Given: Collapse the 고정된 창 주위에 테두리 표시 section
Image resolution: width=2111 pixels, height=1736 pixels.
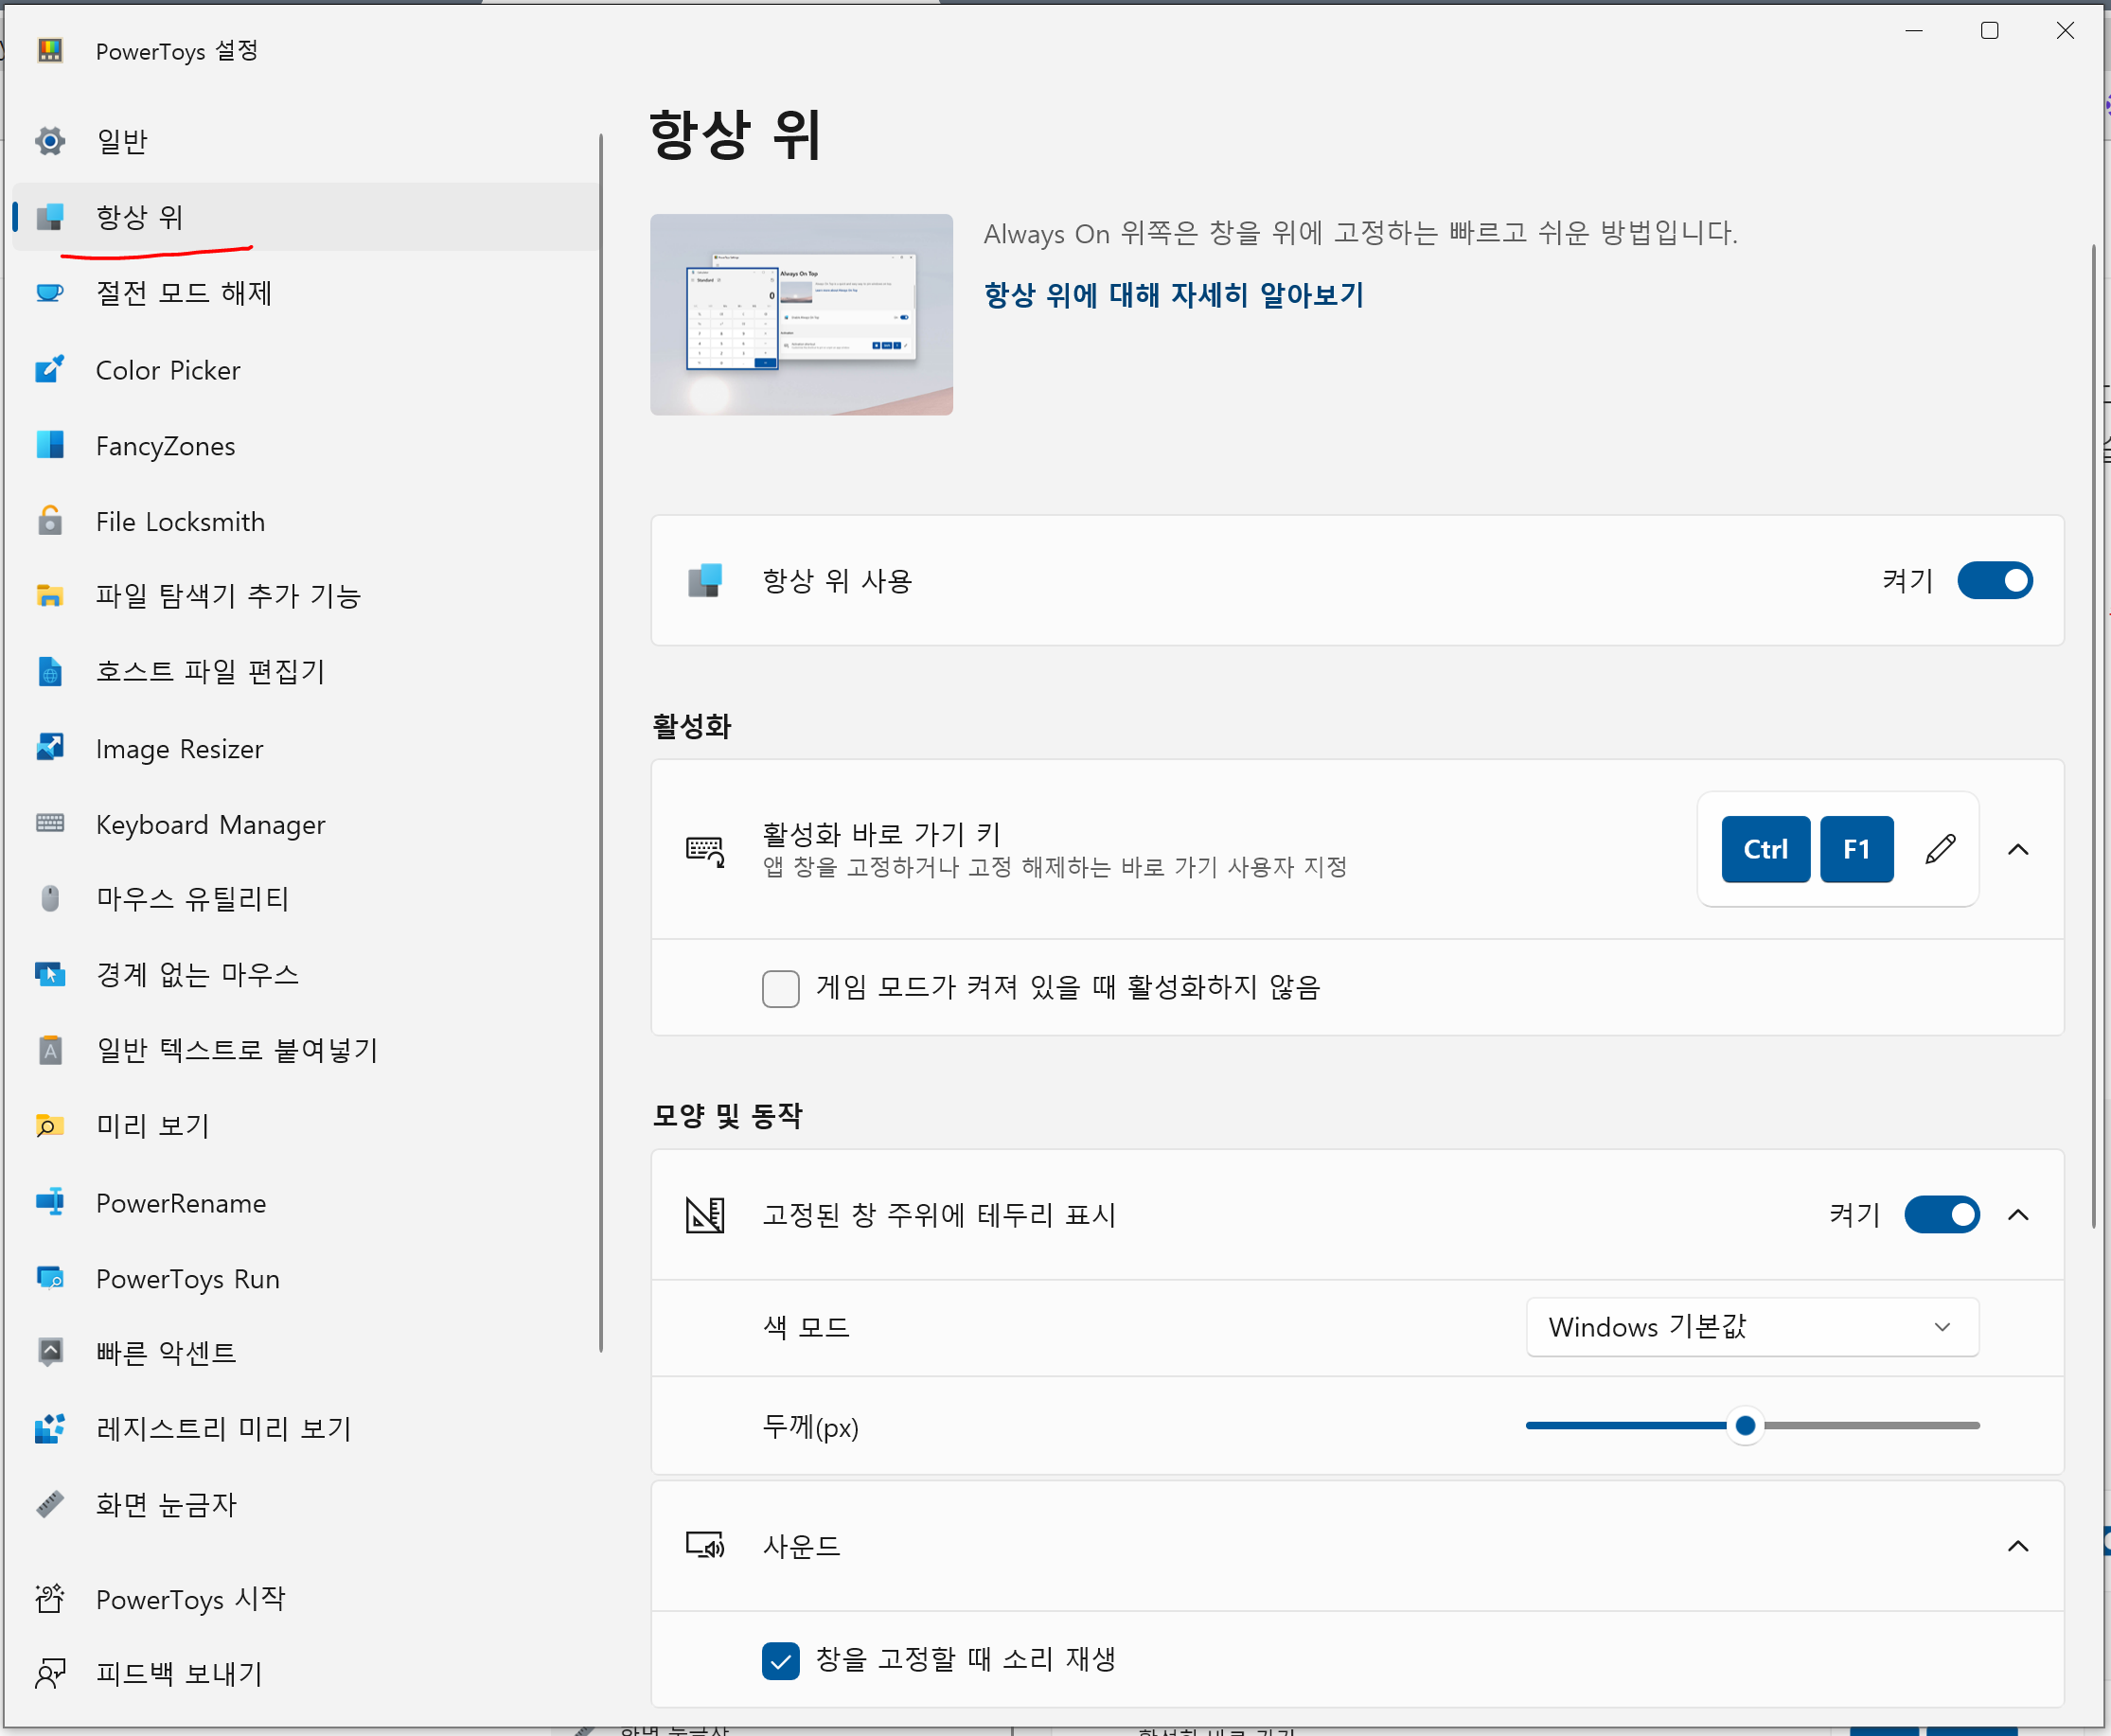Looking at the screenshot, I should pyautogui.click(x=2018, y=1214).
